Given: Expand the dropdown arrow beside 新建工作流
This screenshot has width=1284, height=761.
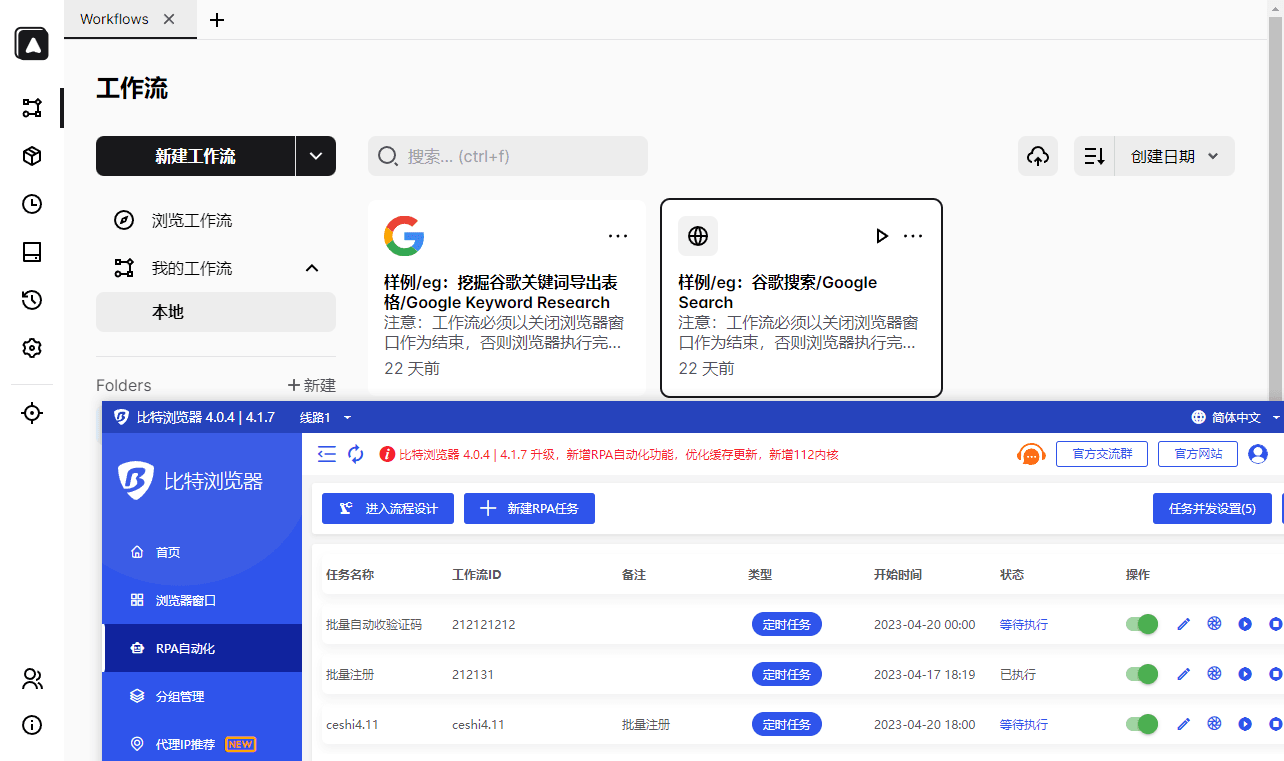Looking at the screenshot, I should coord(316,156).
